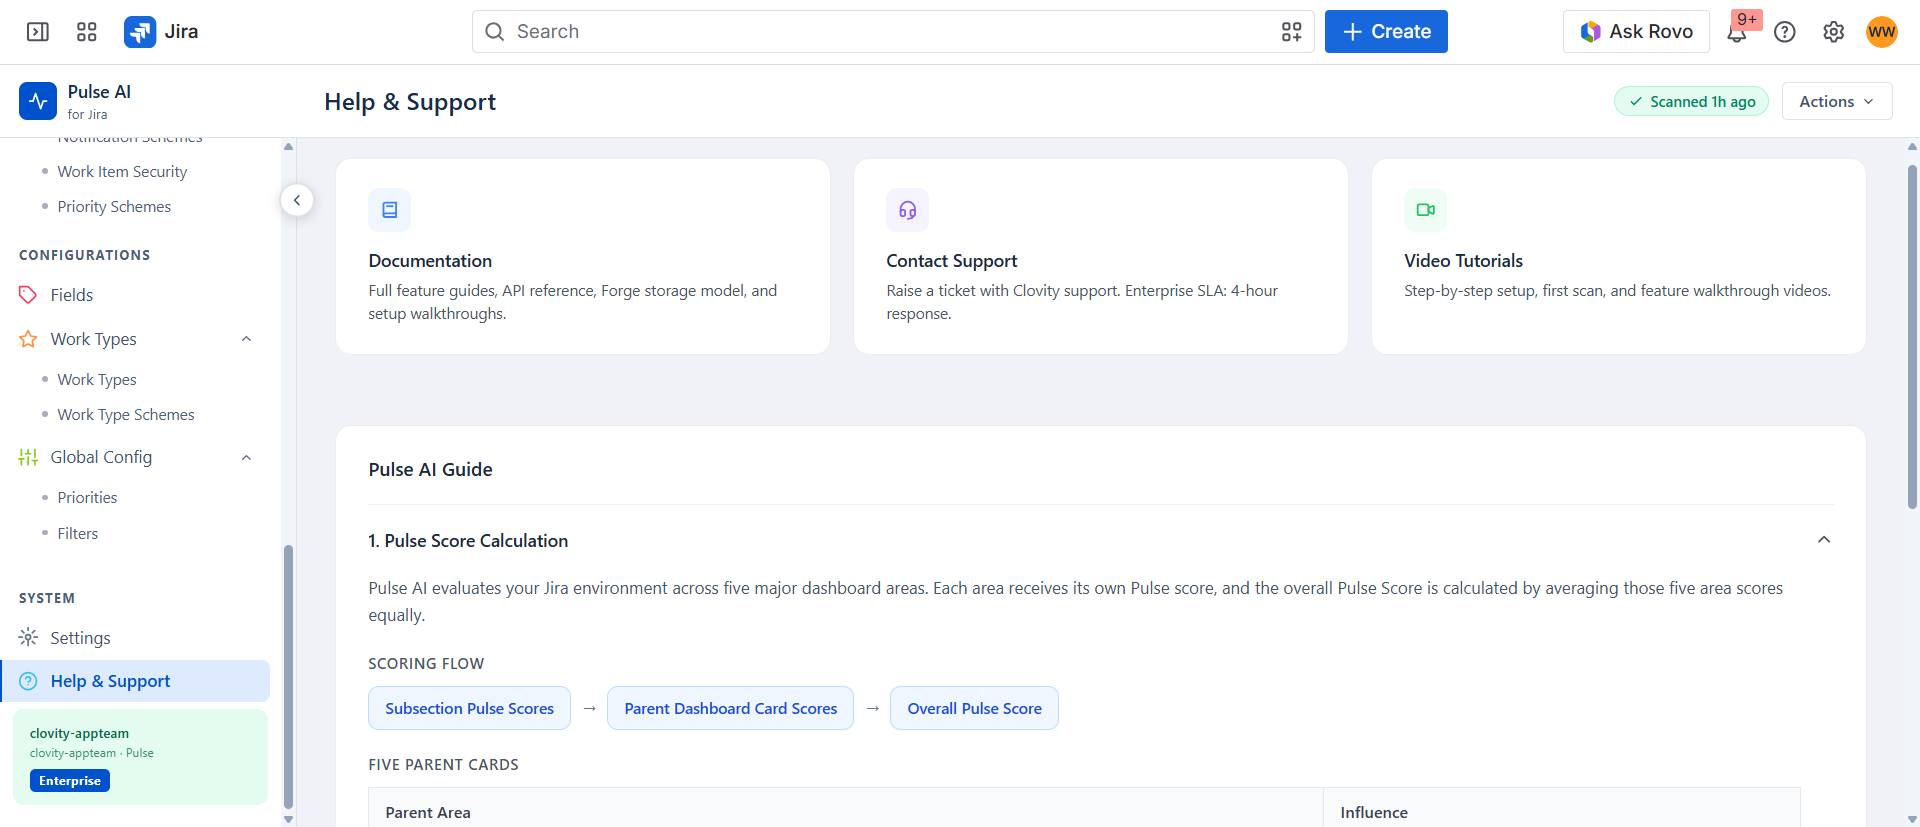The width and height of the screenshot is (1920, 827).
Task: Open Priorities under Global Config
Action: click(87, 498)
